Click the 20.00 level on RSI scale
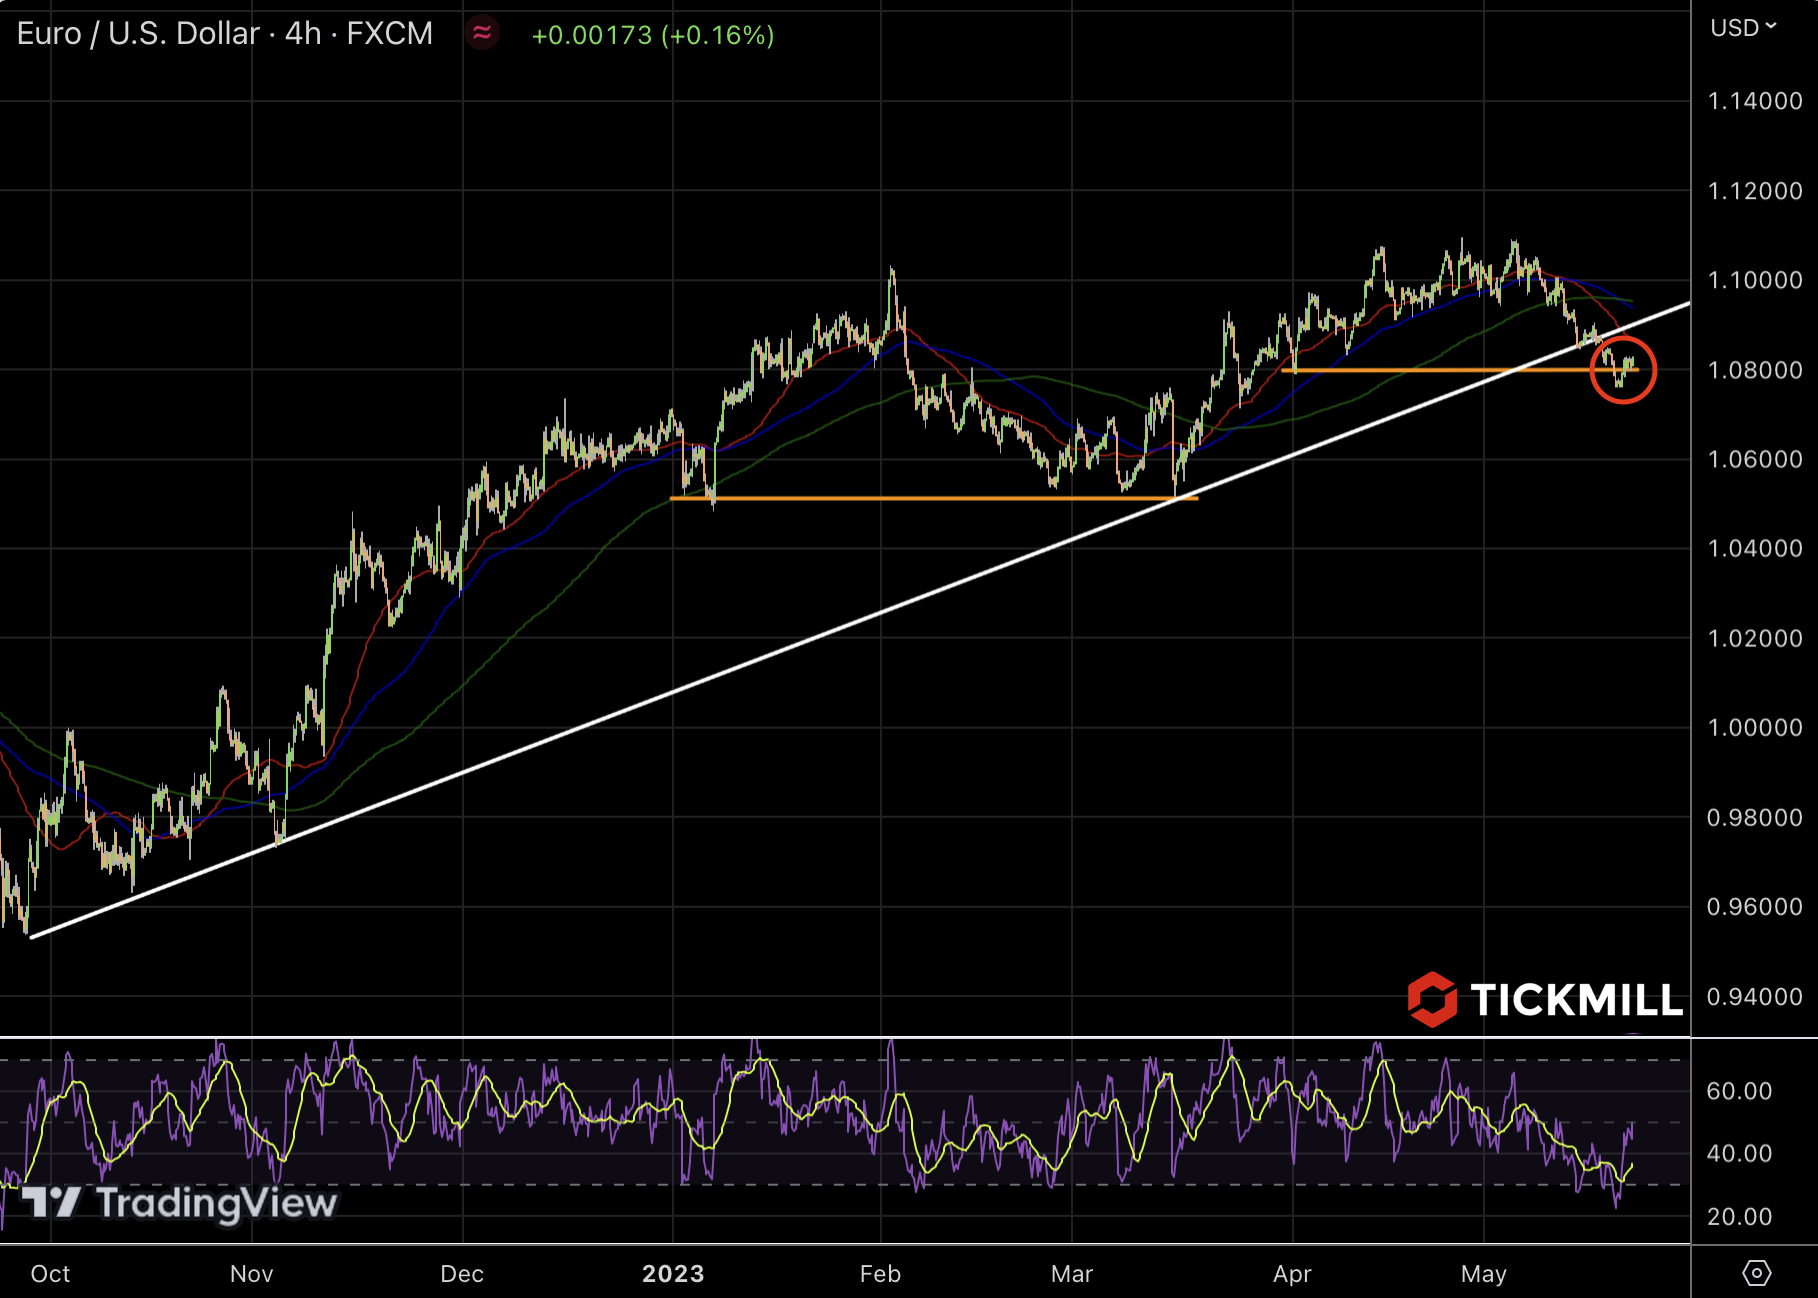 tap(1739, 1216)
